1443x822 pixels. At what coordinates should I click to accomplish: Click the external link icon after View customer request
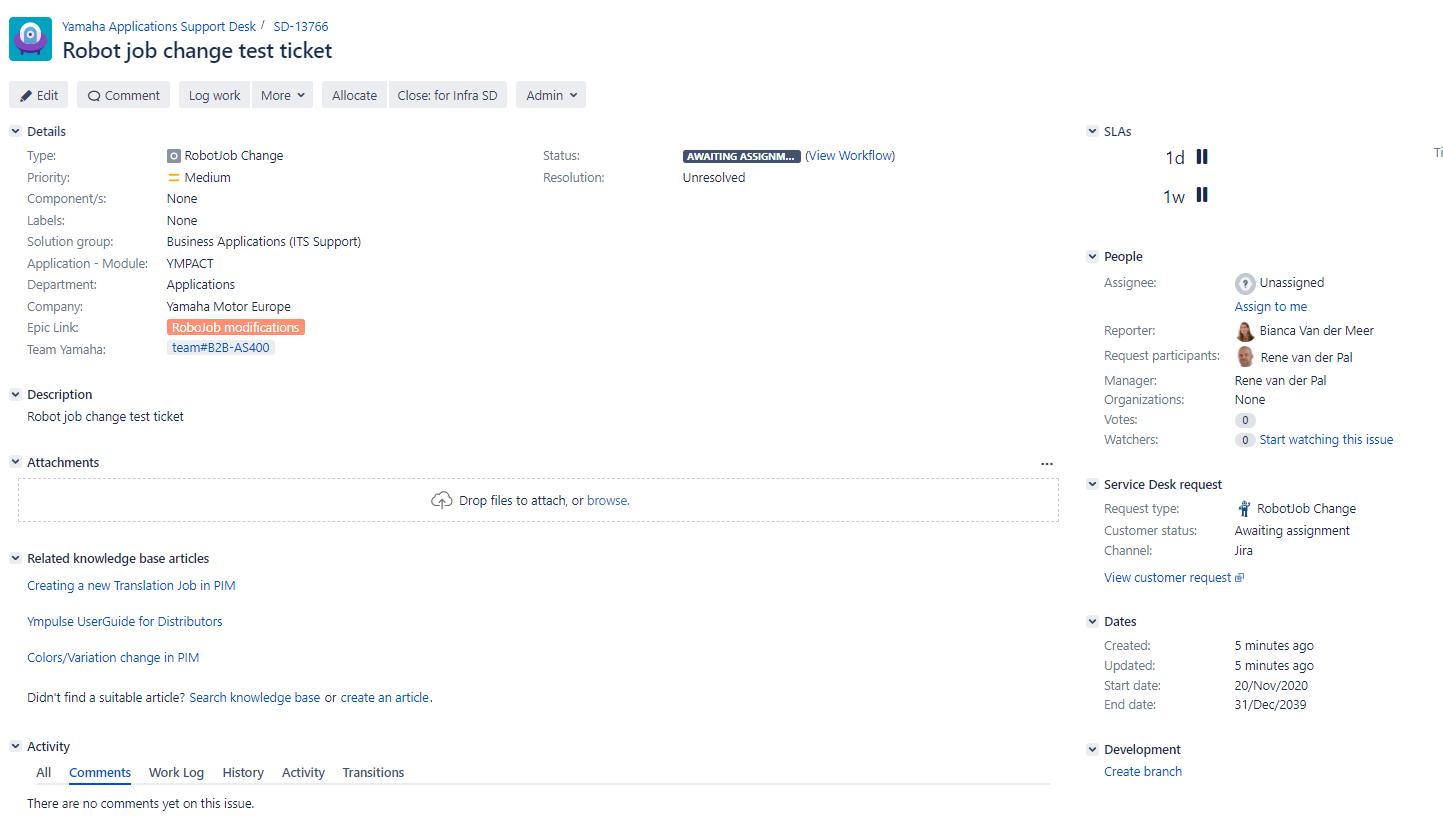point(1240,578)
